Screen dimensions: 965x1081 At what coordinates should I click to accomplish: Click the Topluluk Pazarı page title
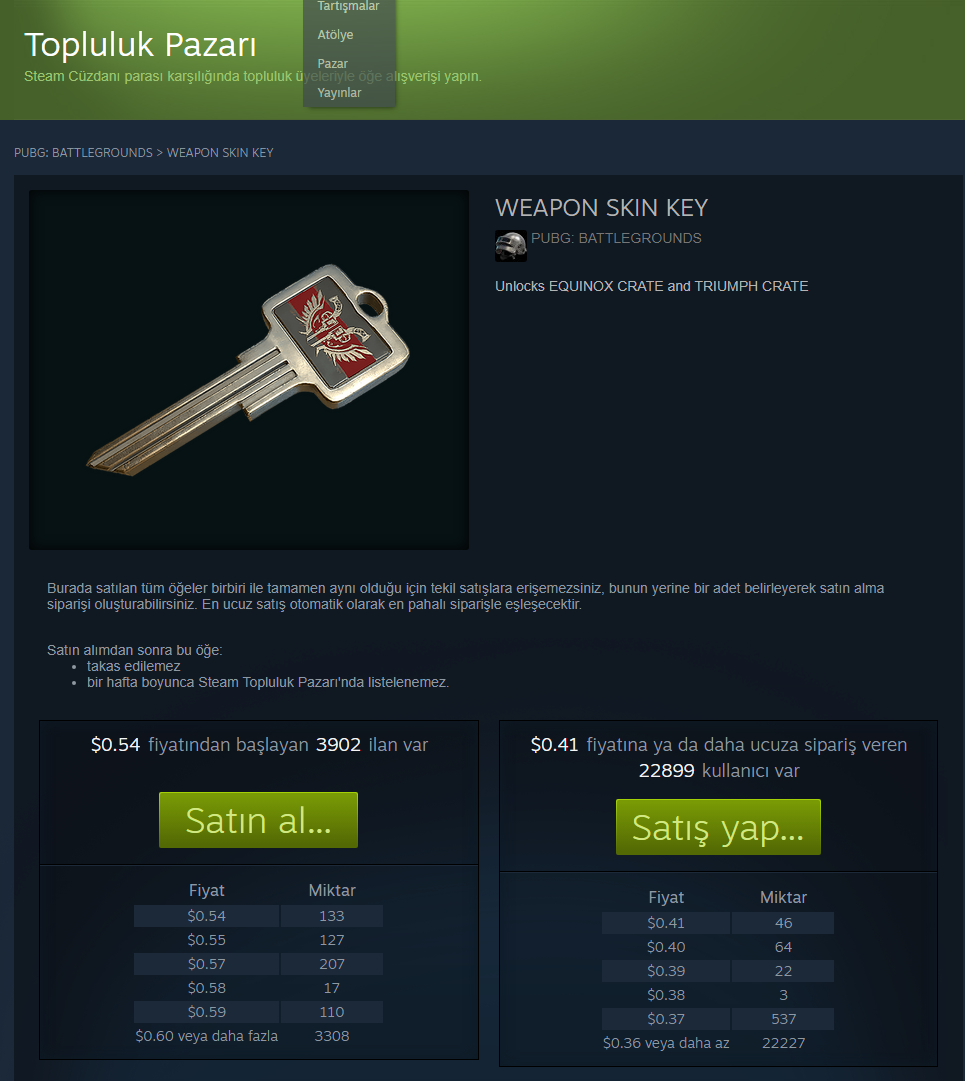tap(140, 45)
